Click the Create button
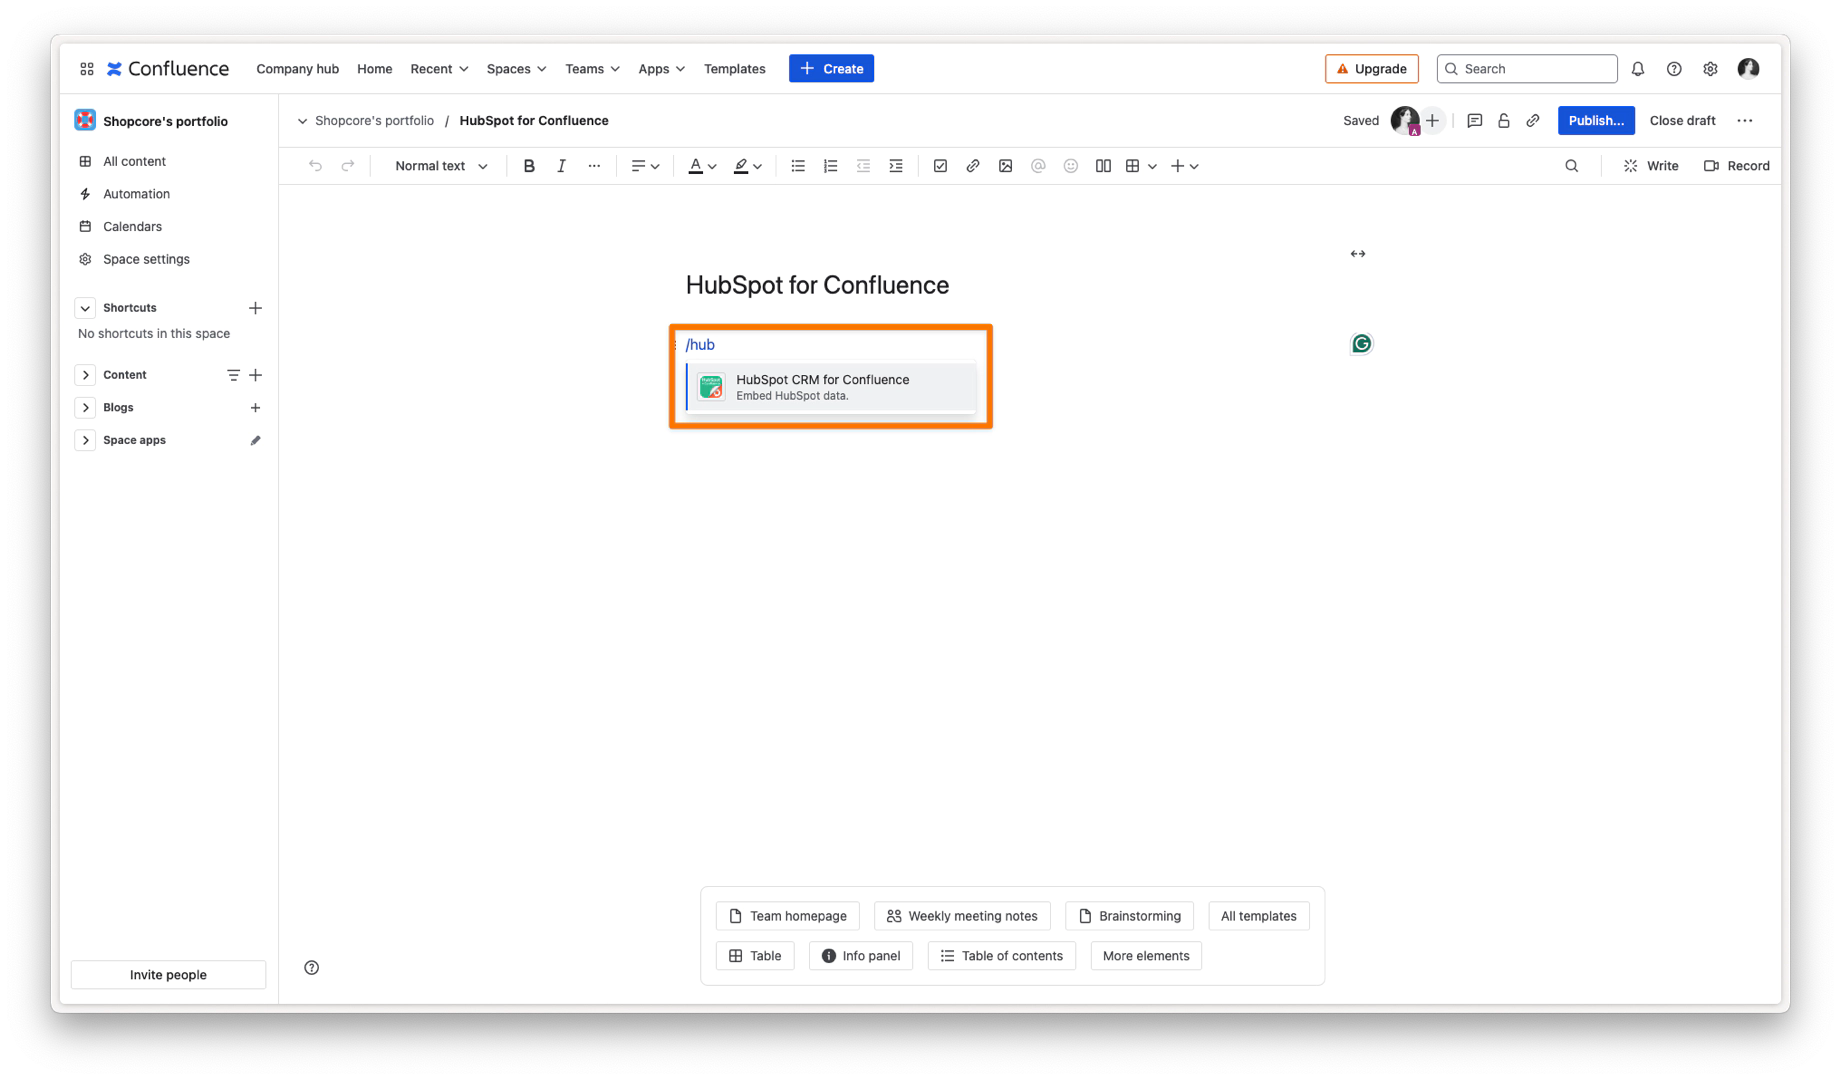Viewport: 1841px width, 1080px height. [x=831, y=69]
